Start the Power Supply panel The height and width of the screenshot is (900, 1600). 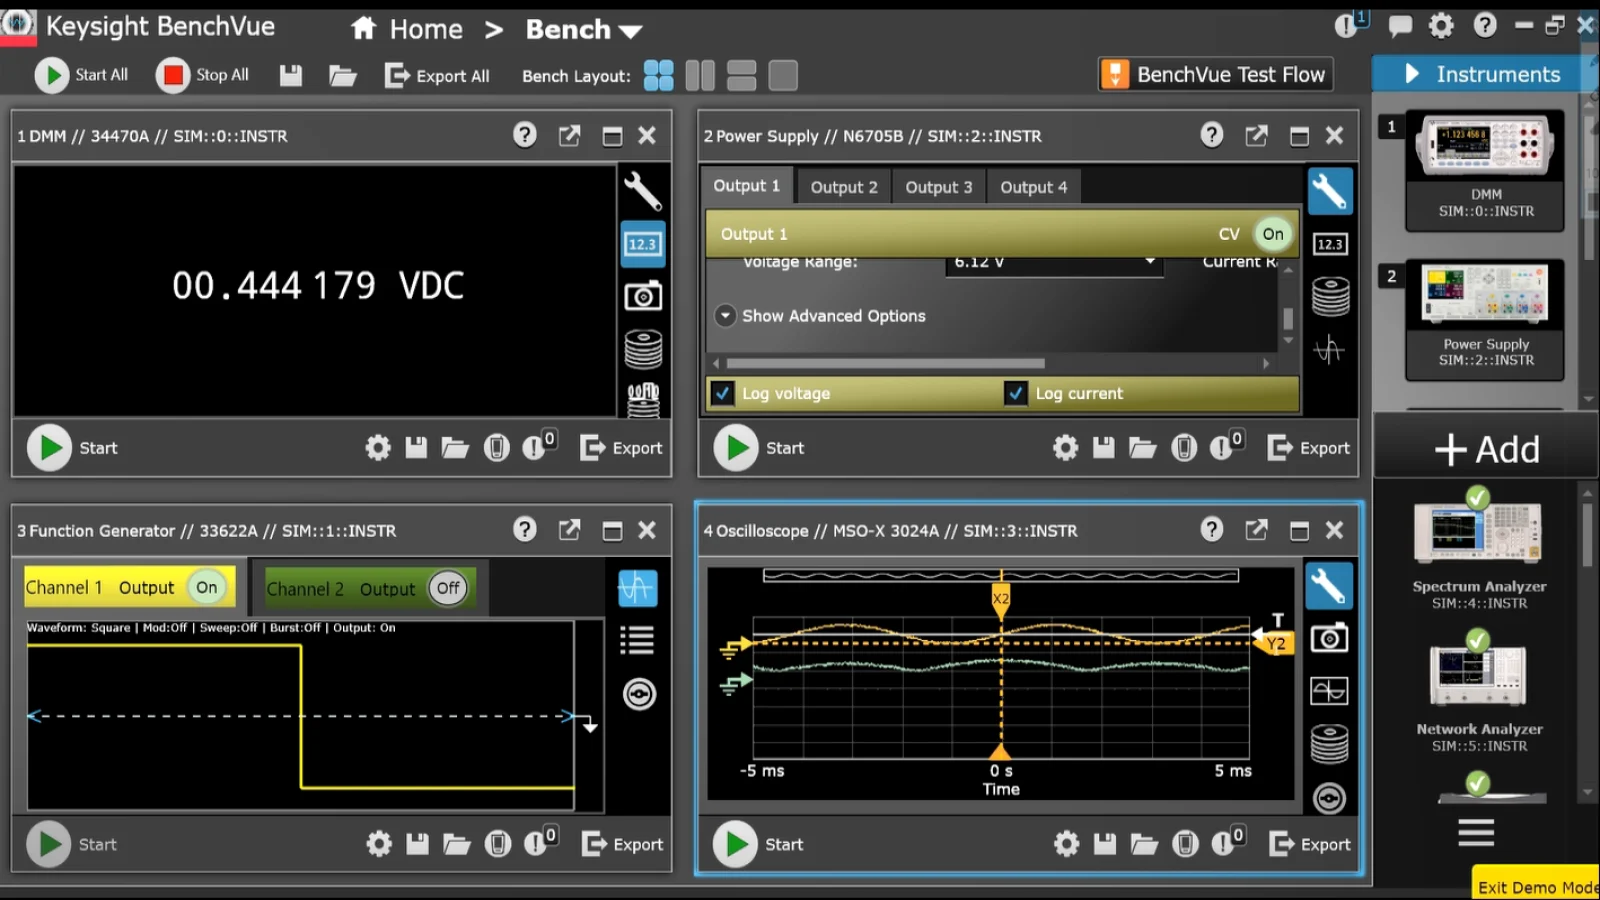pos(736,448)
